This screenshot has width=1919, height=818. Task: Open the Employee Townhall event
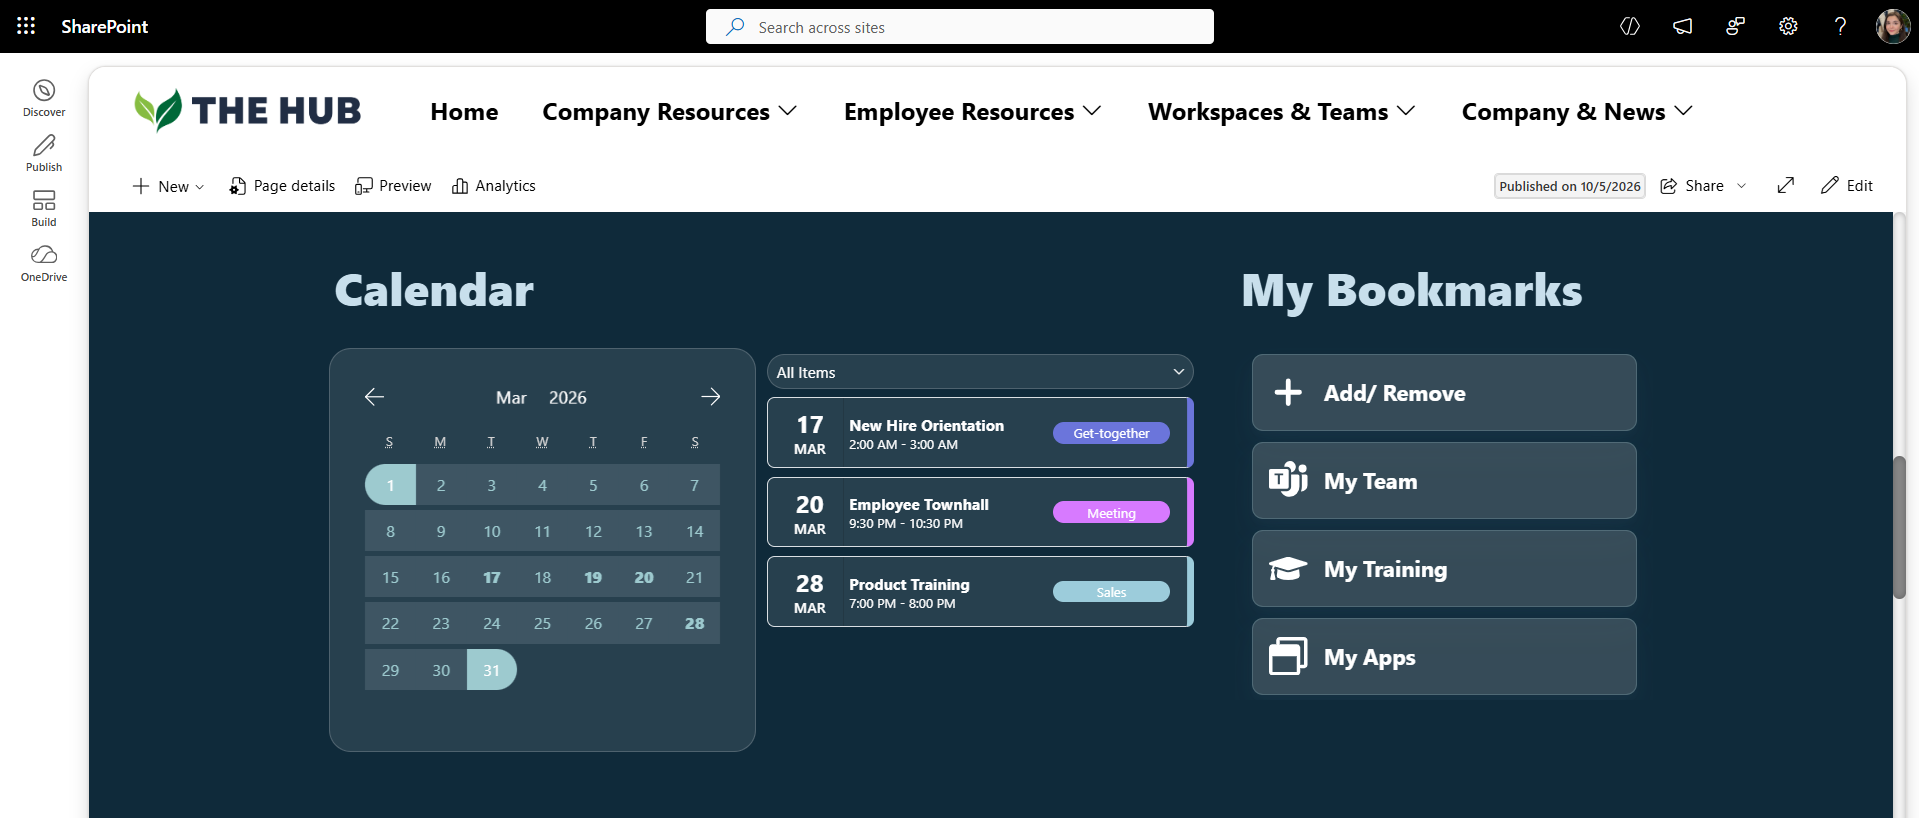[x=980, y=512]
